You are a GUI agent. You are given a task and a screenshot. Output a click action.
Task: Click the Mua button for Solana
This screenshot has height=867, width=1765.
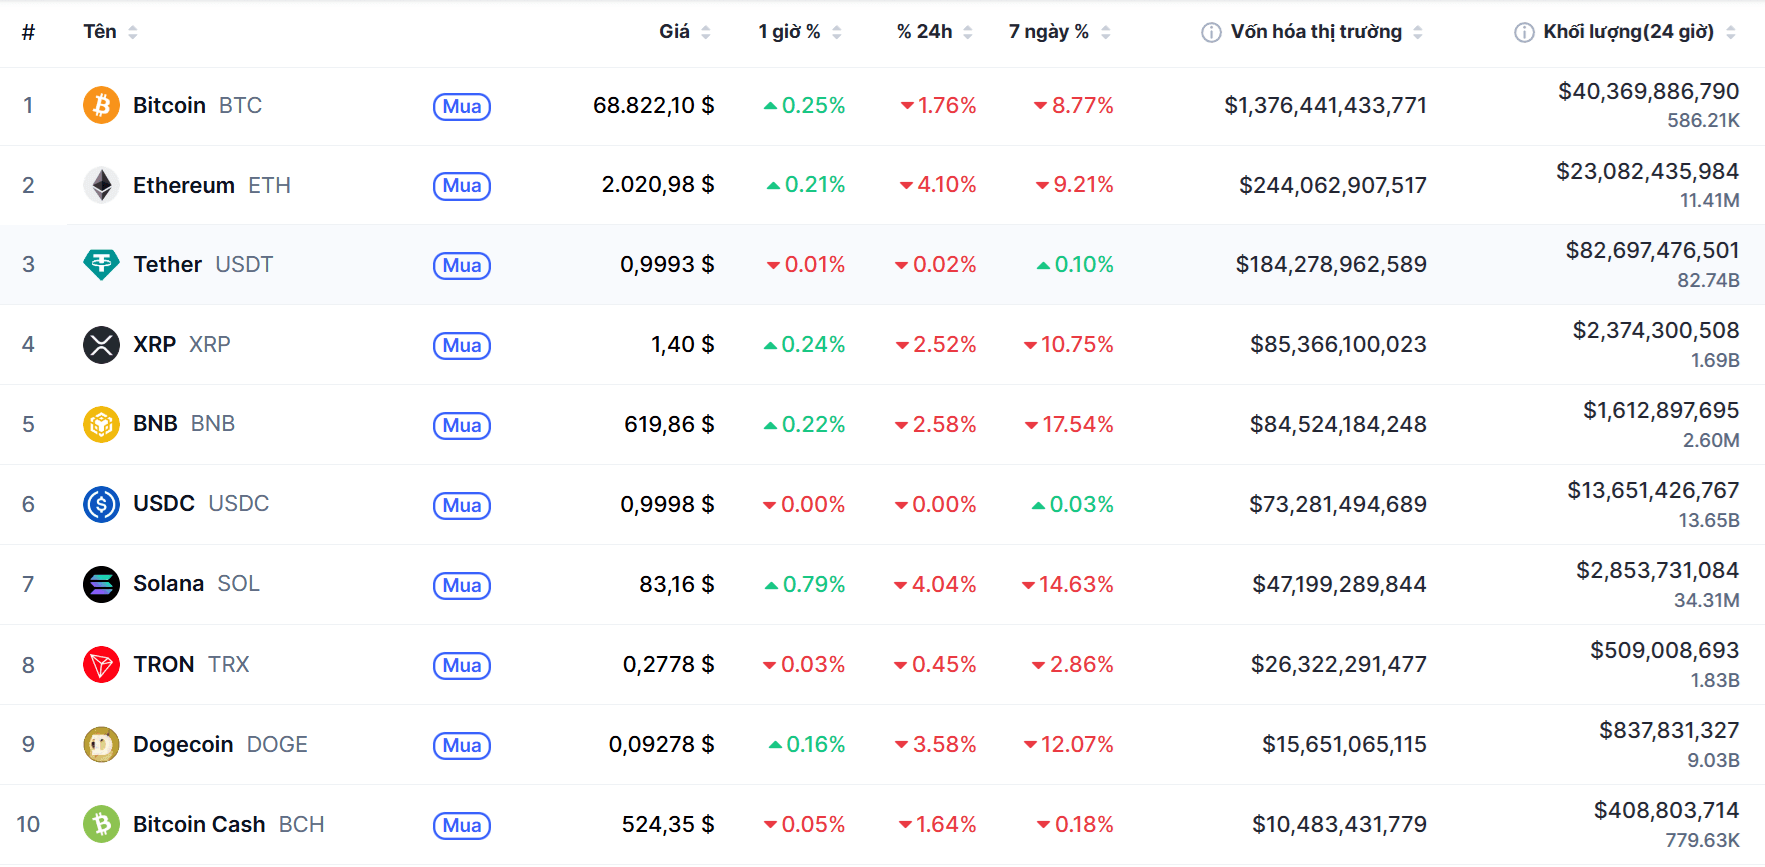click(x=462, y=585)
